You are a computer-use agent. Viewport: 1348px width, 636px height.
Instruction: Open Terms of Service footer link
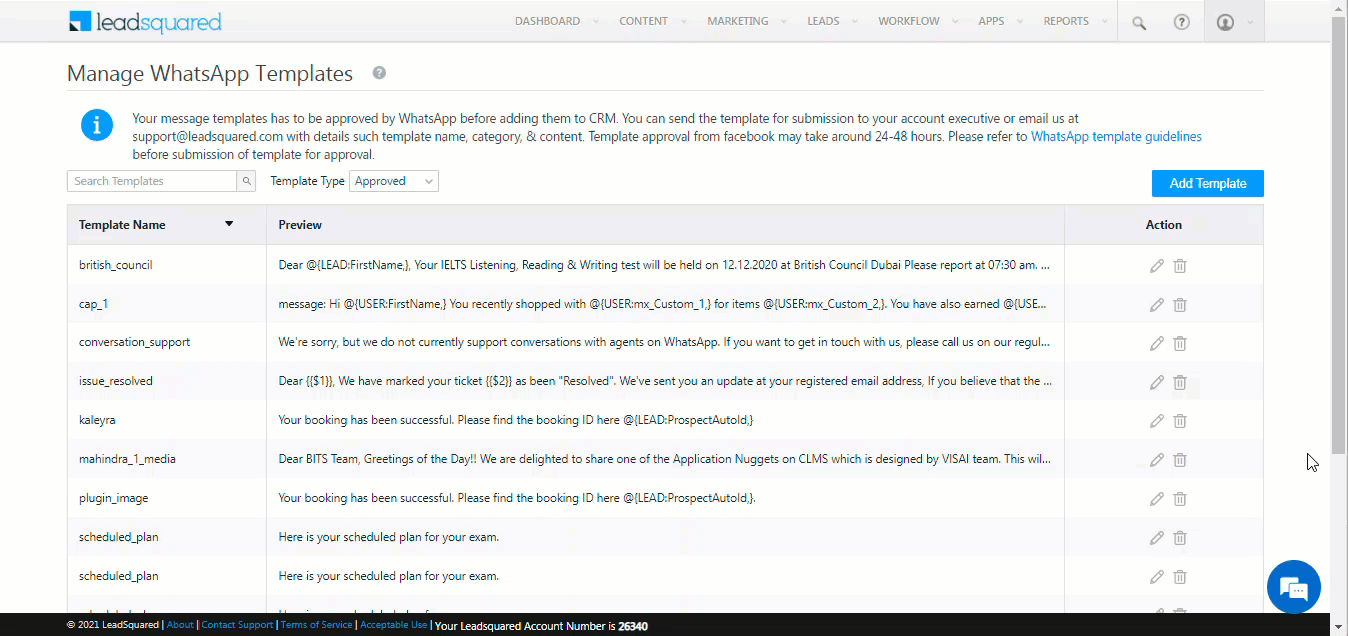(x=316, y=625)
